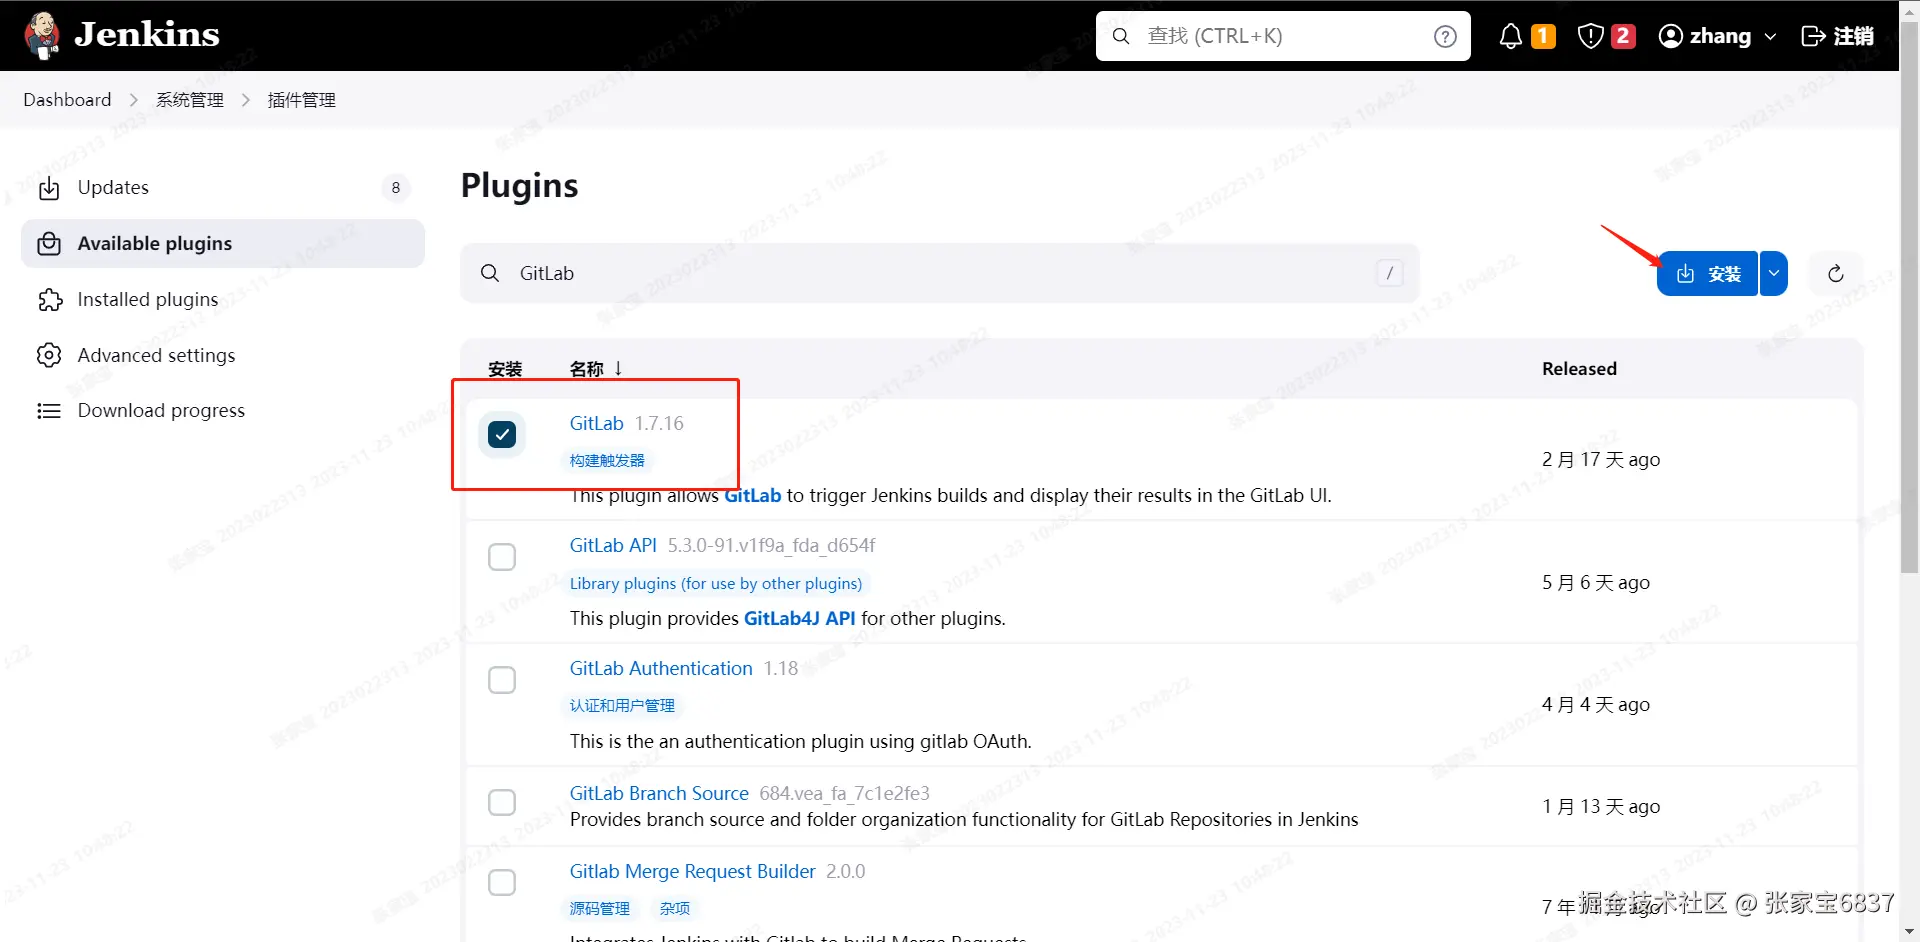Screen dimensions: 1920x942
Task: Click the refresh plugin list icon
Action: pos(1836,274)
